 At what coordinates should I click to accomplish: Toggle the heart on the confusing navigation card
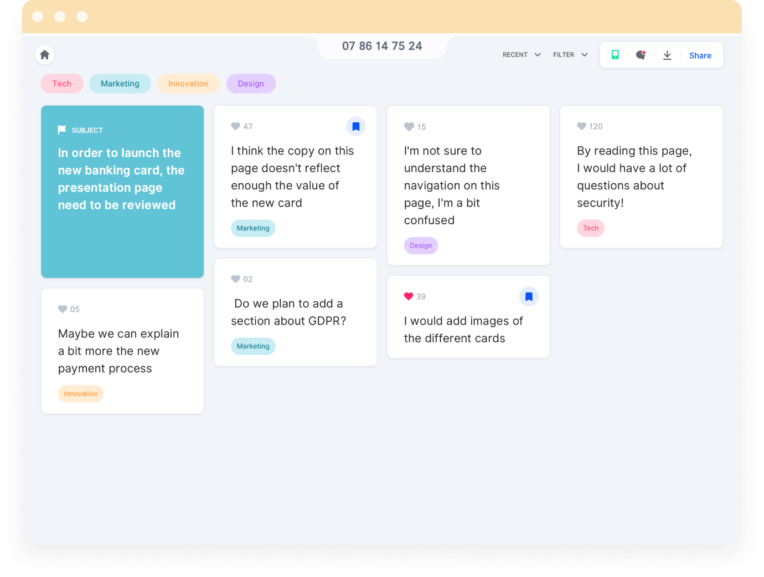click(409, 127)
